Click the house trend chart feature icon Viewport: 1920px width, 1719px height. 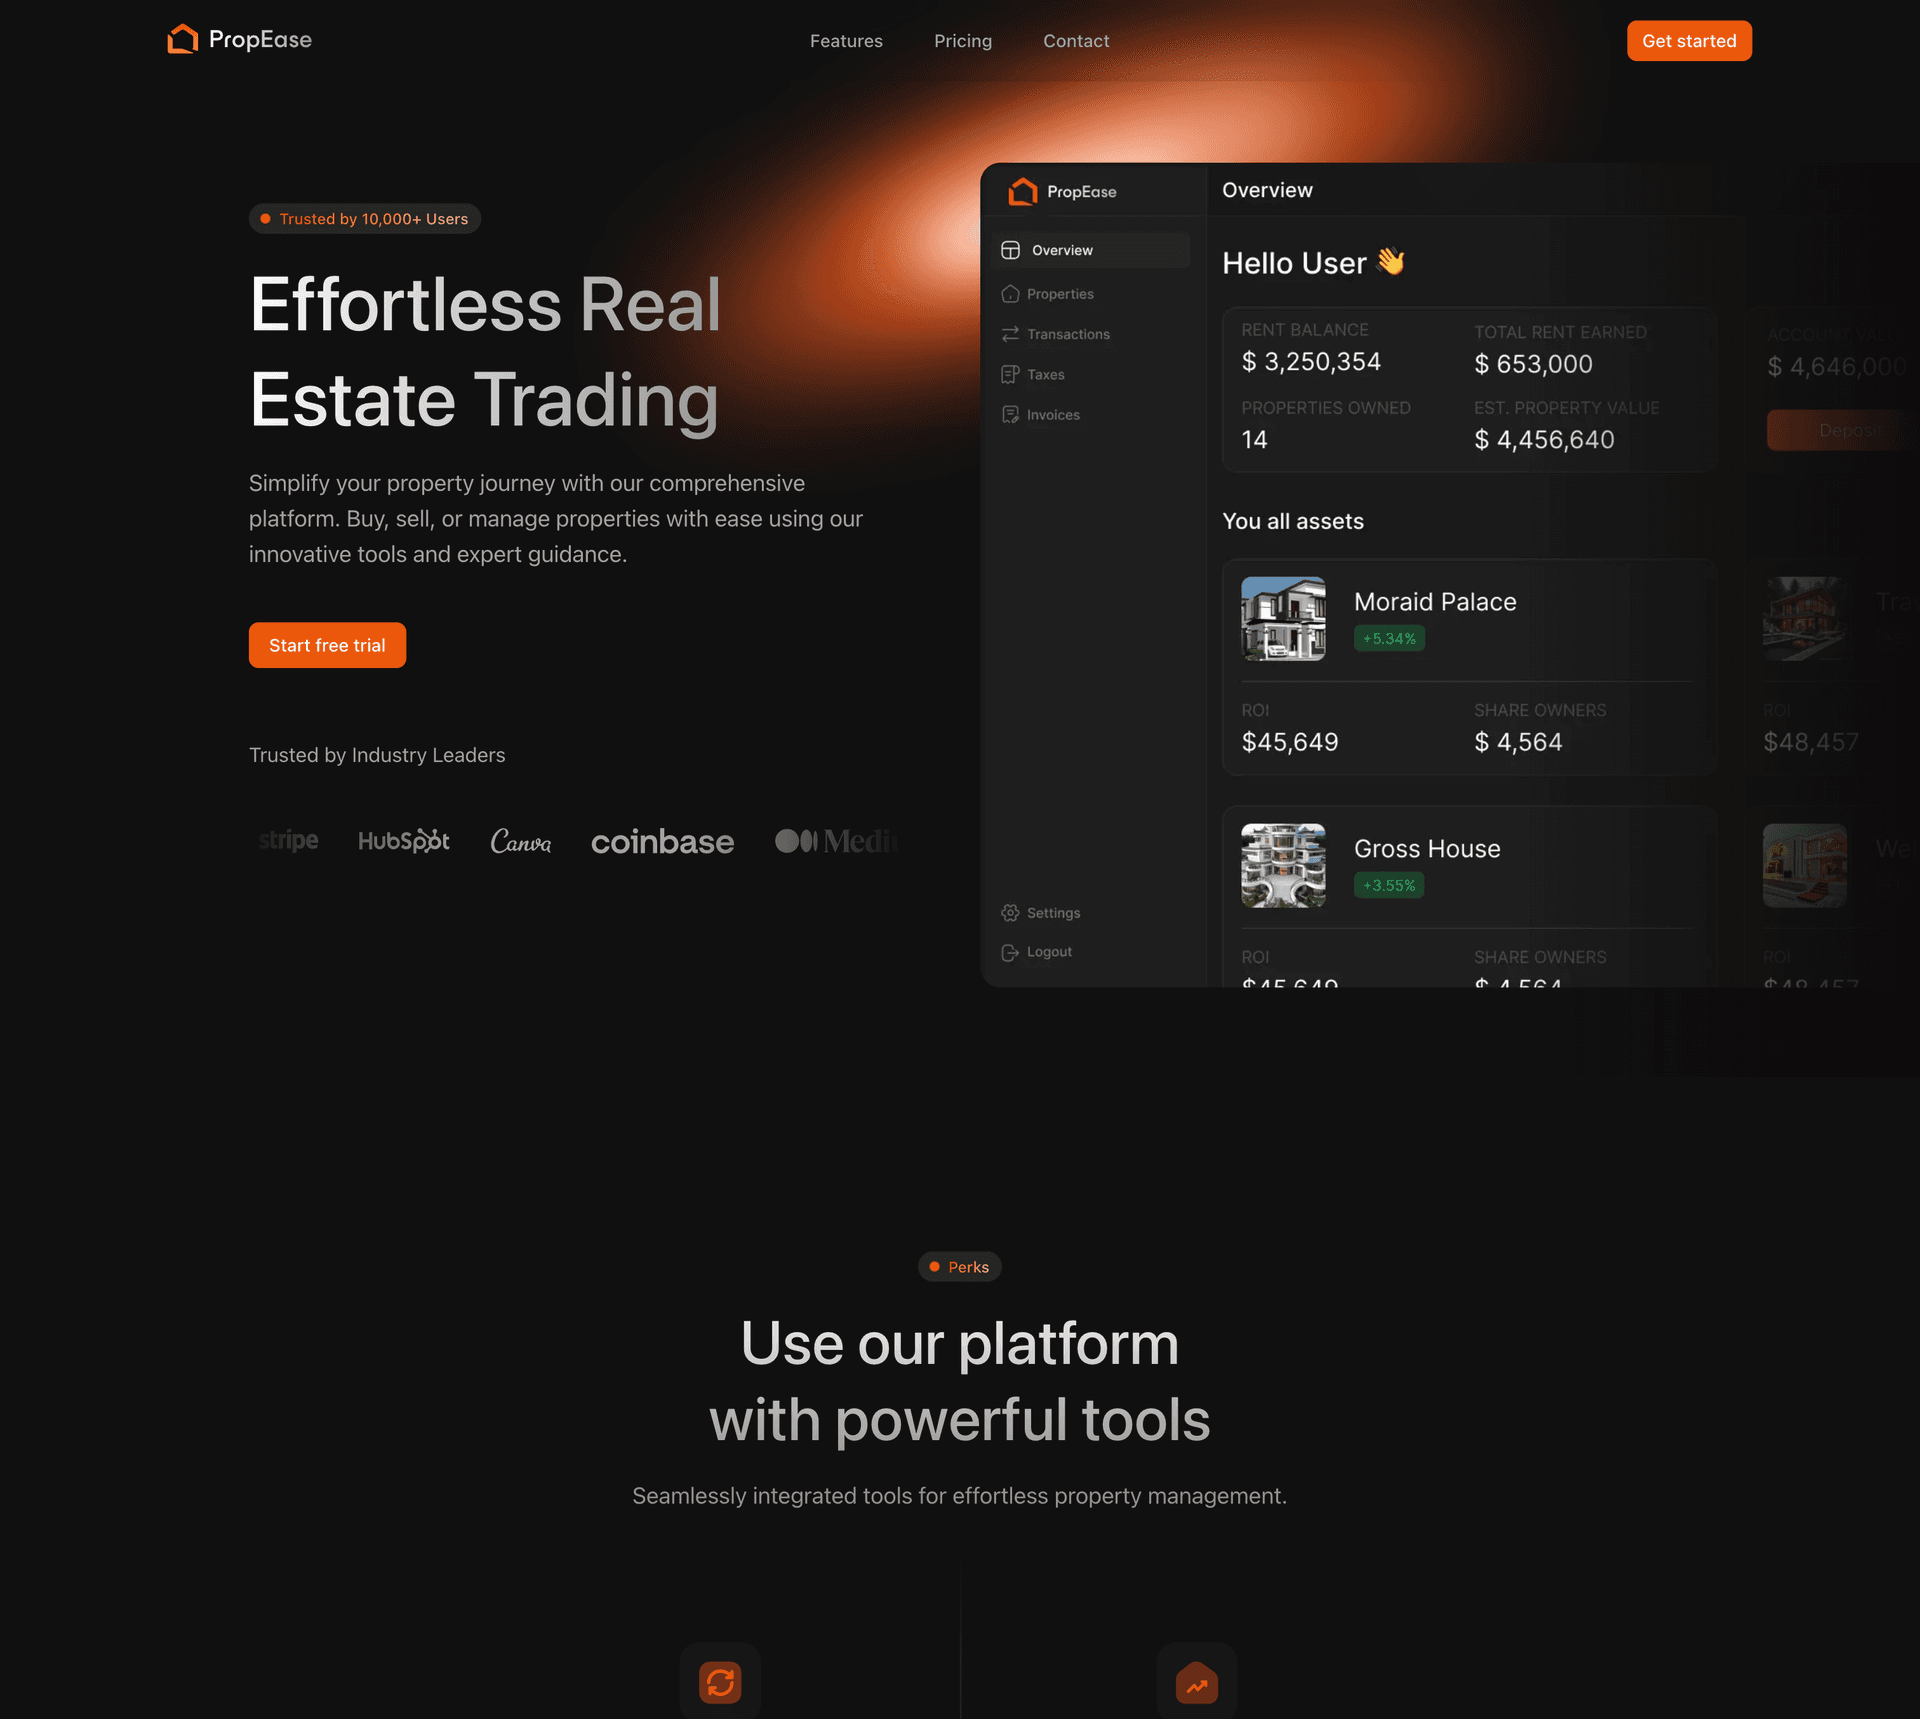1197,1682
